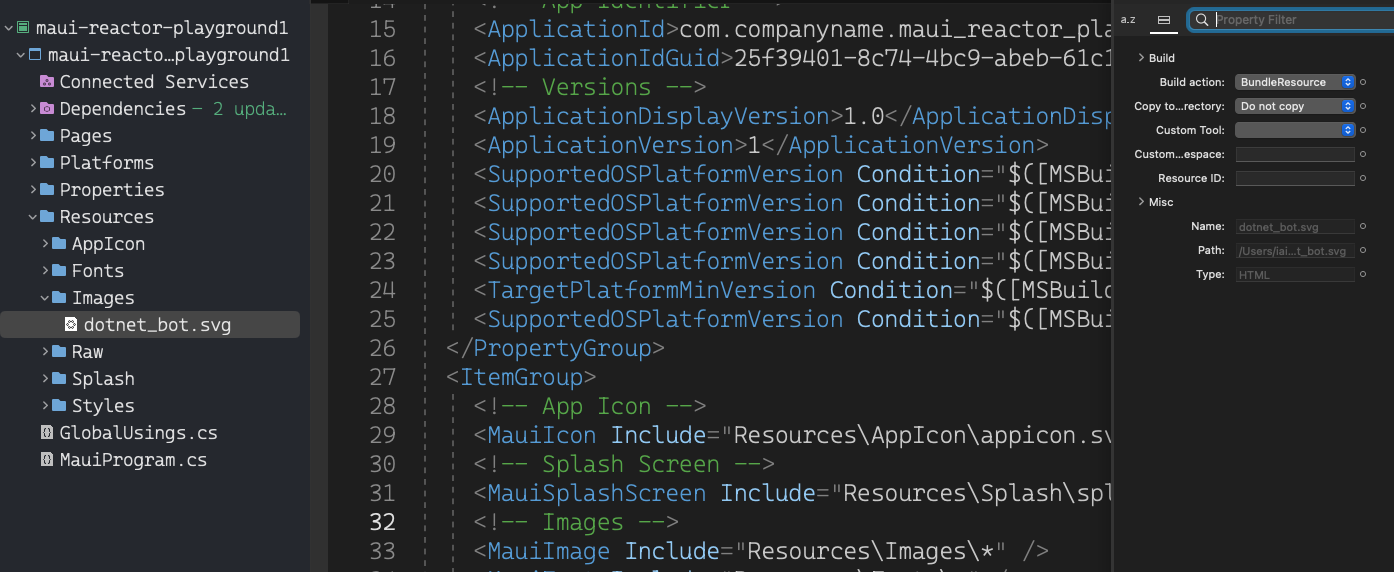Click the circle indicator beside Custom namespace field

(x=1363, y=154)
